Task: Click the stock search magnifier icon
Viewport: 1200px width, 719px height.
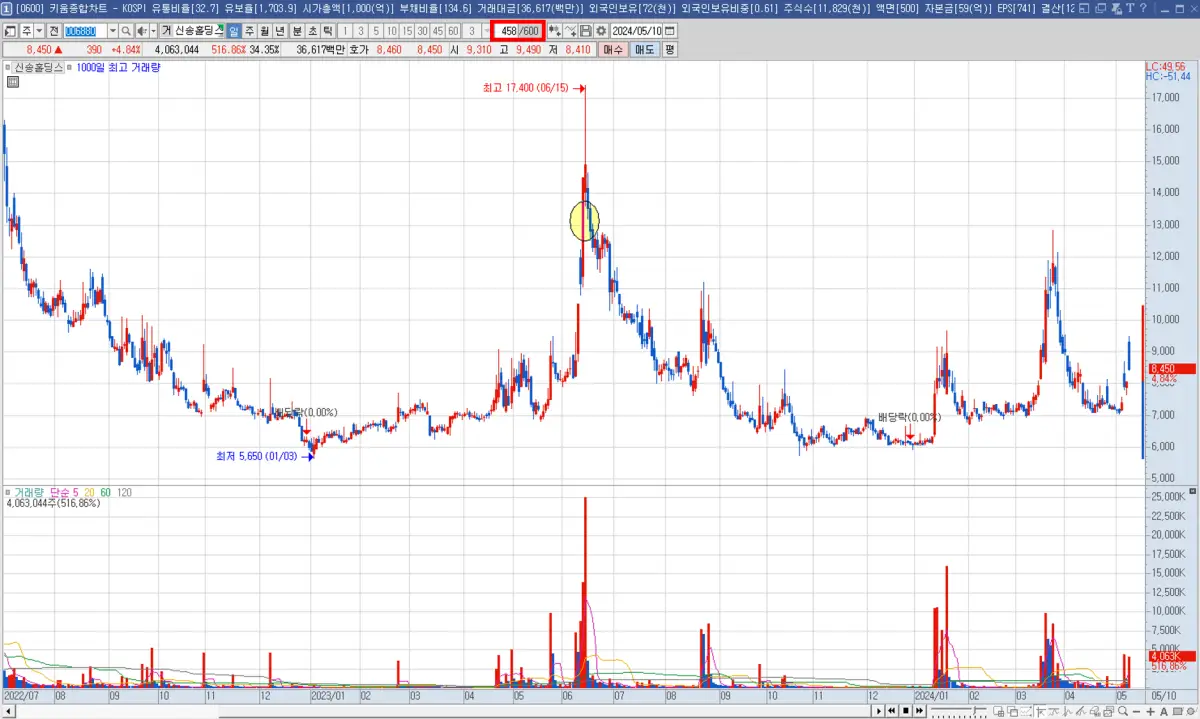Action: coord(126,31)
